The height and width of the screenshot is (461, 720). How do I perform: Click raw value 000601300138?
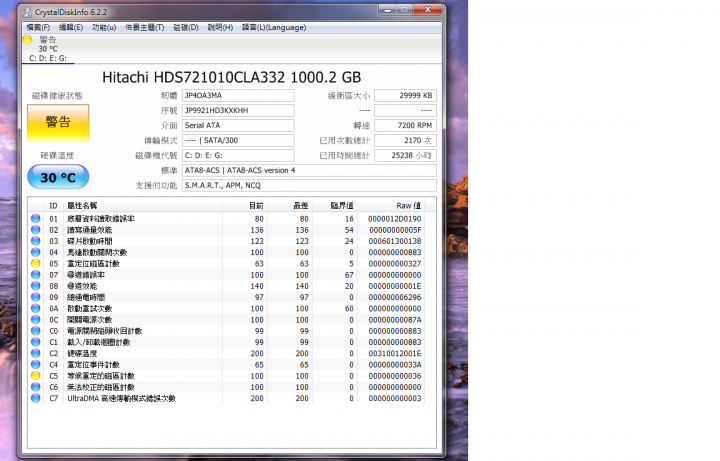(x=394, y=241)
